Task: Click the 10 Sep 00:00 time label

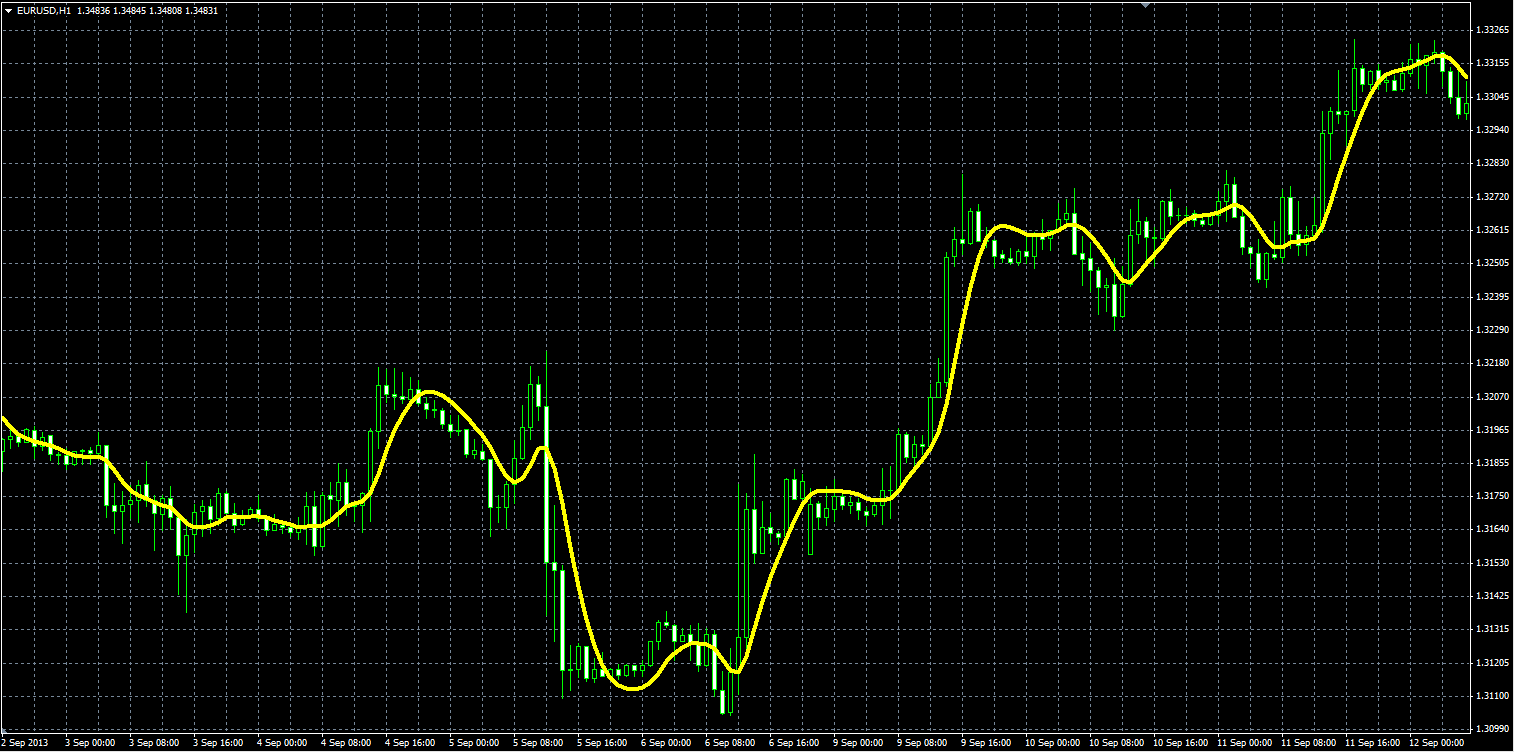Action: [x=1051, y=743]
